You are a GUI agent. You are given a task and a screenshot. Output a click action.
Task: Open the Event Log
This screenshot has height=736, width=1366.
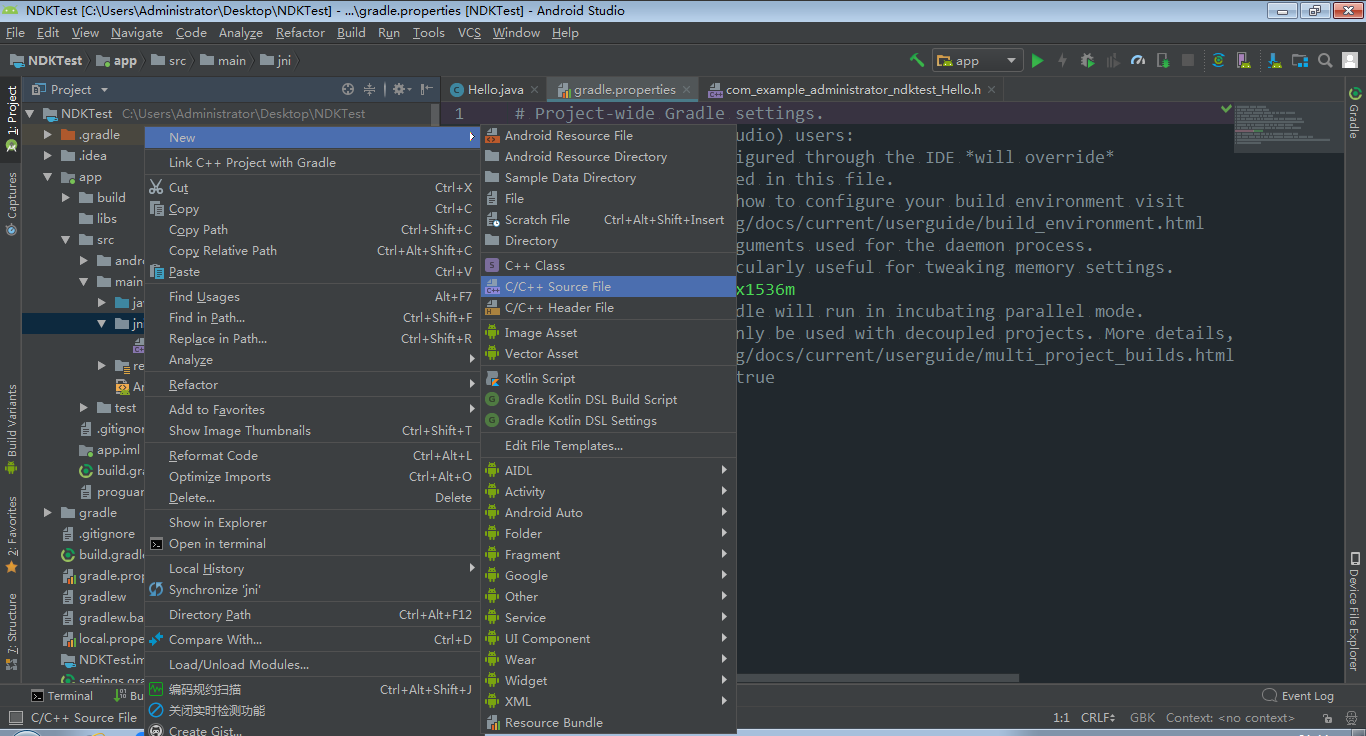[x=1298, y=696]
